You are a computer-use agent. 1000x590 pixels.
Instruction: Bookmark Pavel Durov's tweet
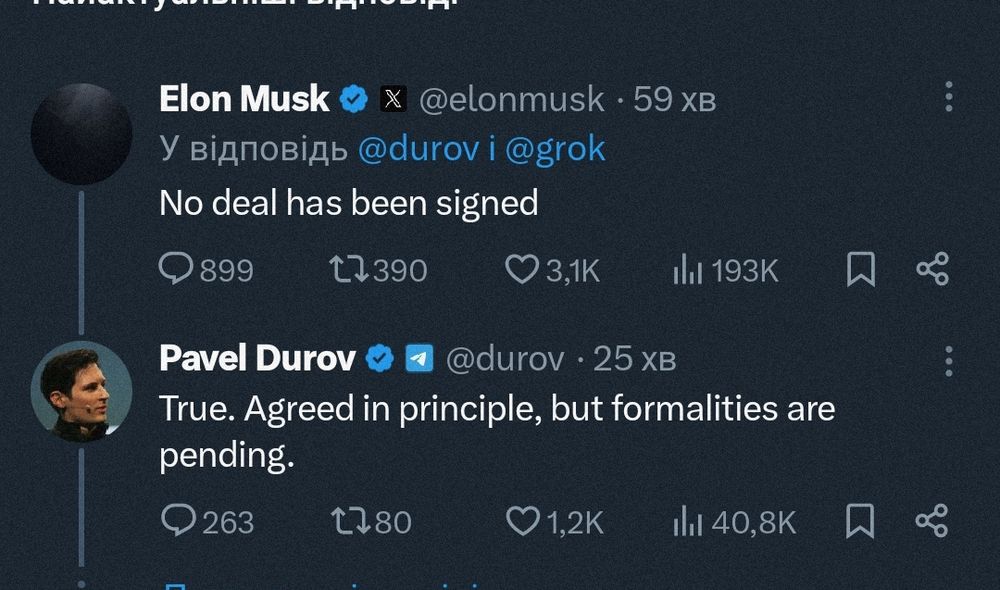(860, 520)
